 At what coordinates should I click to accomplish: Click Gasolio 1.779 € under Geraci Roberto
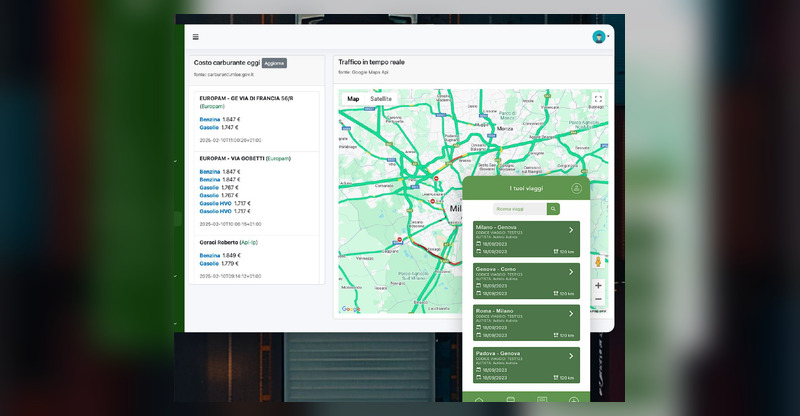[x=220, y=263]
